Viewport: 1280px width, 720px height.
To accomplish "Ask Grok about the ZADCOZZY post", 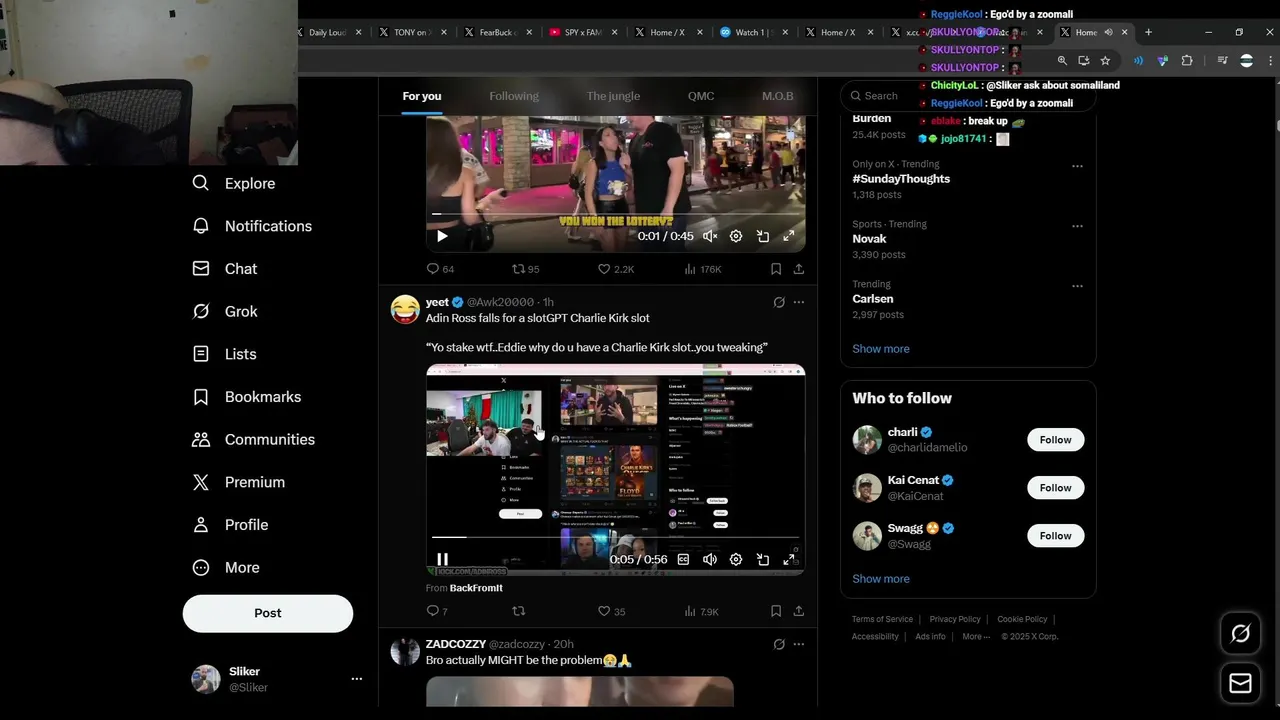I will pos(779,644).
